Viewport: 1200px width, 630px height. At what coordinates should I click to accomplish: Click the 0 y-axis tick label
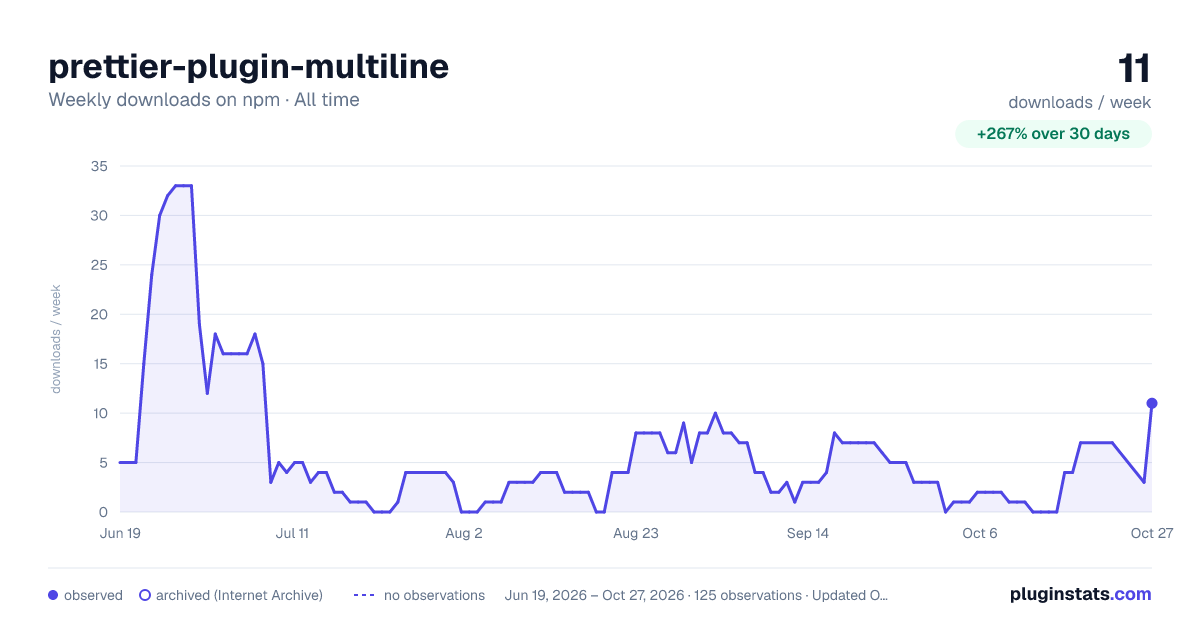click(103, 512)
